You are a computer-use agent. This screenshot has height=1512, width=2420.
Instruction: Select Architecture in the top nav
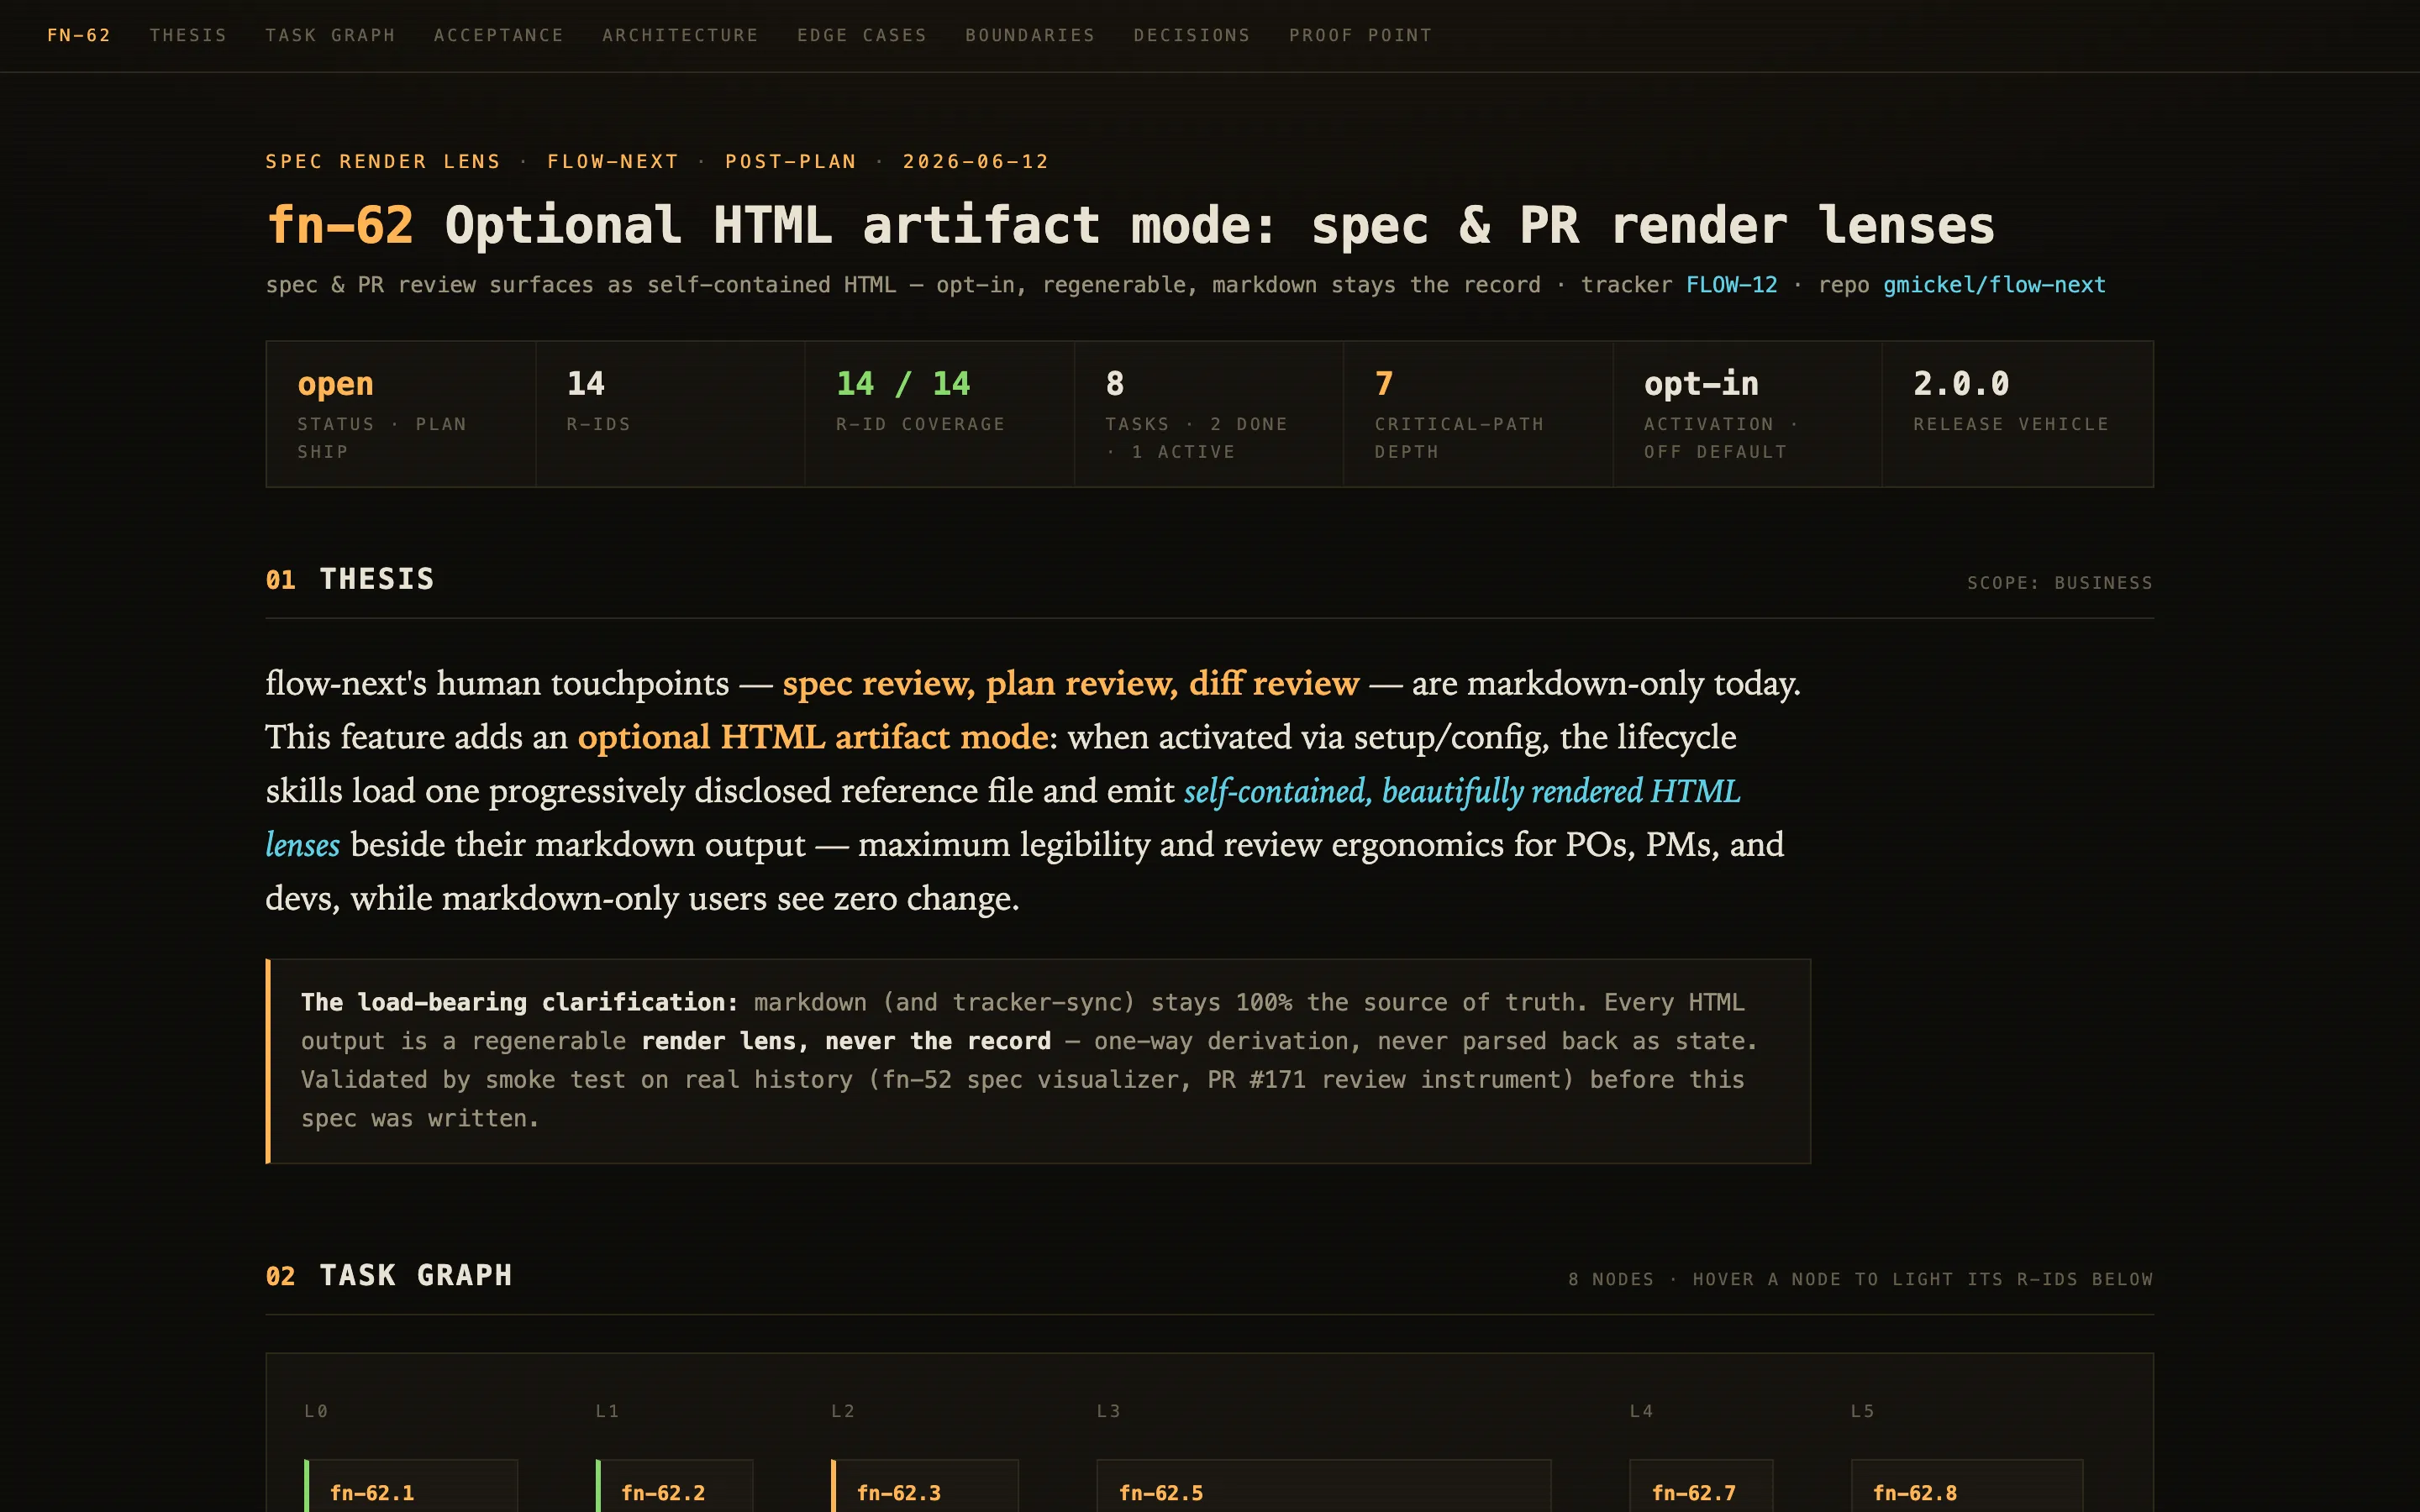[680, 35]
